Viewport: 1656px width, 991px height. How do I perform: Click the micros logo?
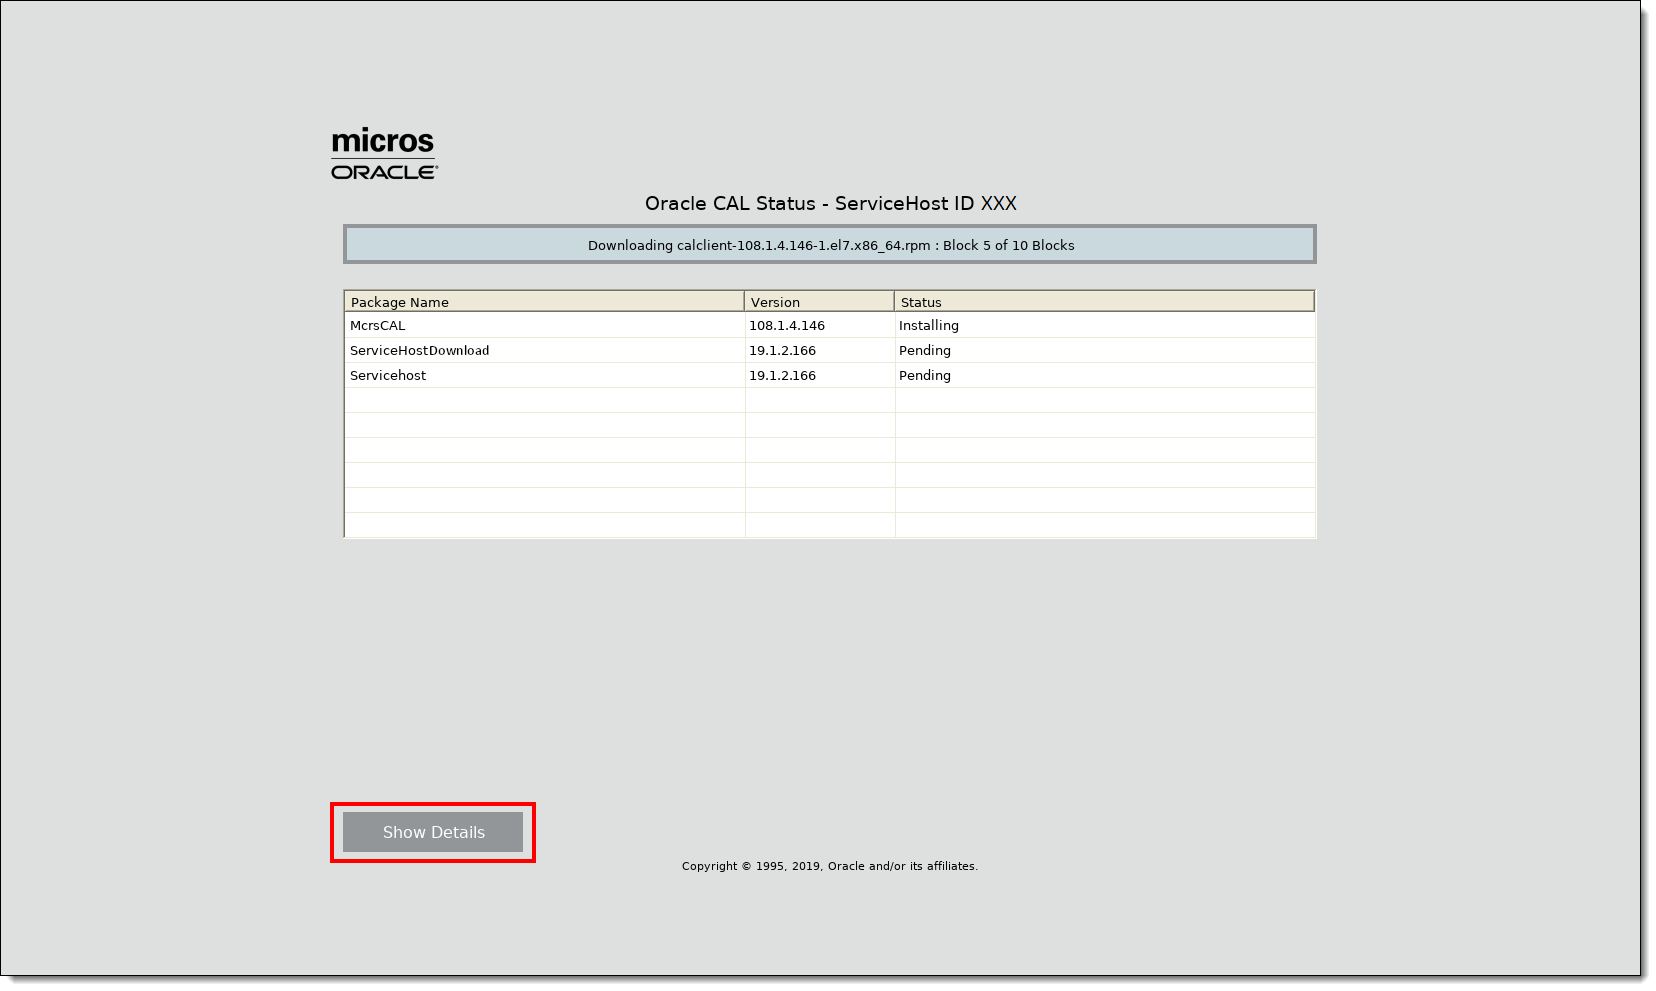(x=382, y=141)
